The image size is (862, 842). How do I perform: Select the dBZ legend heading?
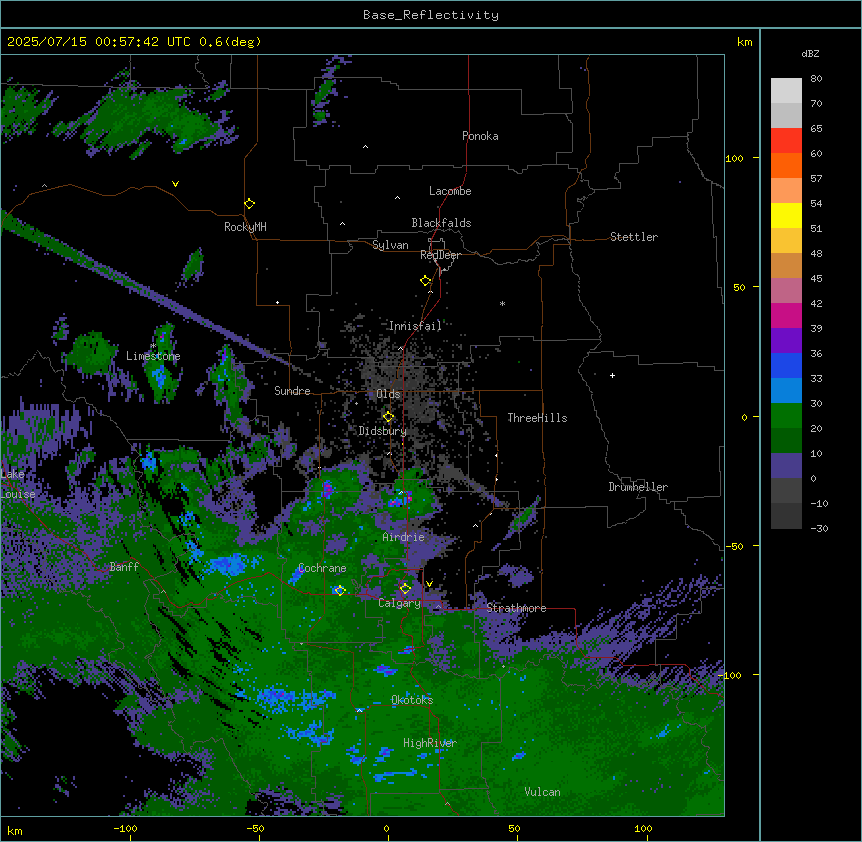pos(810,53)
